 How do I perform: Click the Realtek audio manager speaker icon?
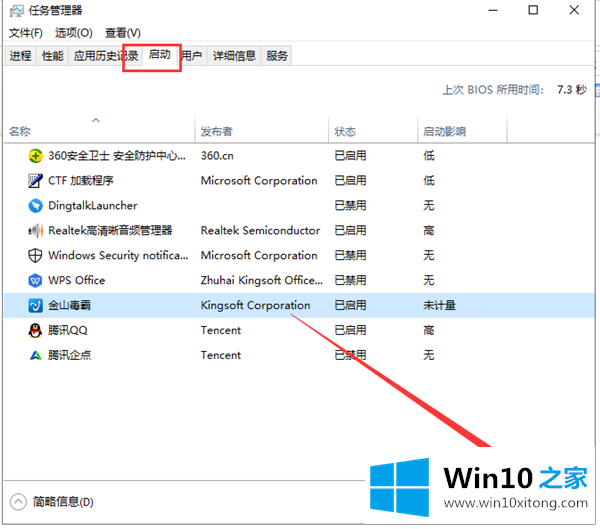(35, 230)
